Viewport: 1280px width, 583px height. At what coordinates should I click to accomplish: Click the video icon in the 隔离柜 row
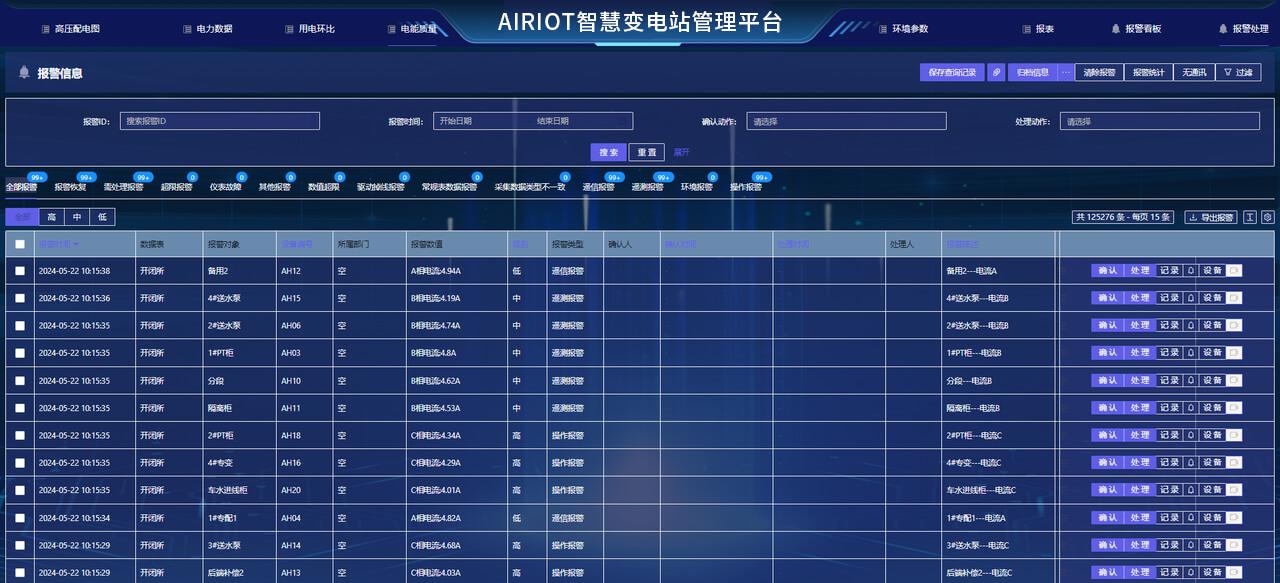pyautogui.click(x=1234, y=407)
